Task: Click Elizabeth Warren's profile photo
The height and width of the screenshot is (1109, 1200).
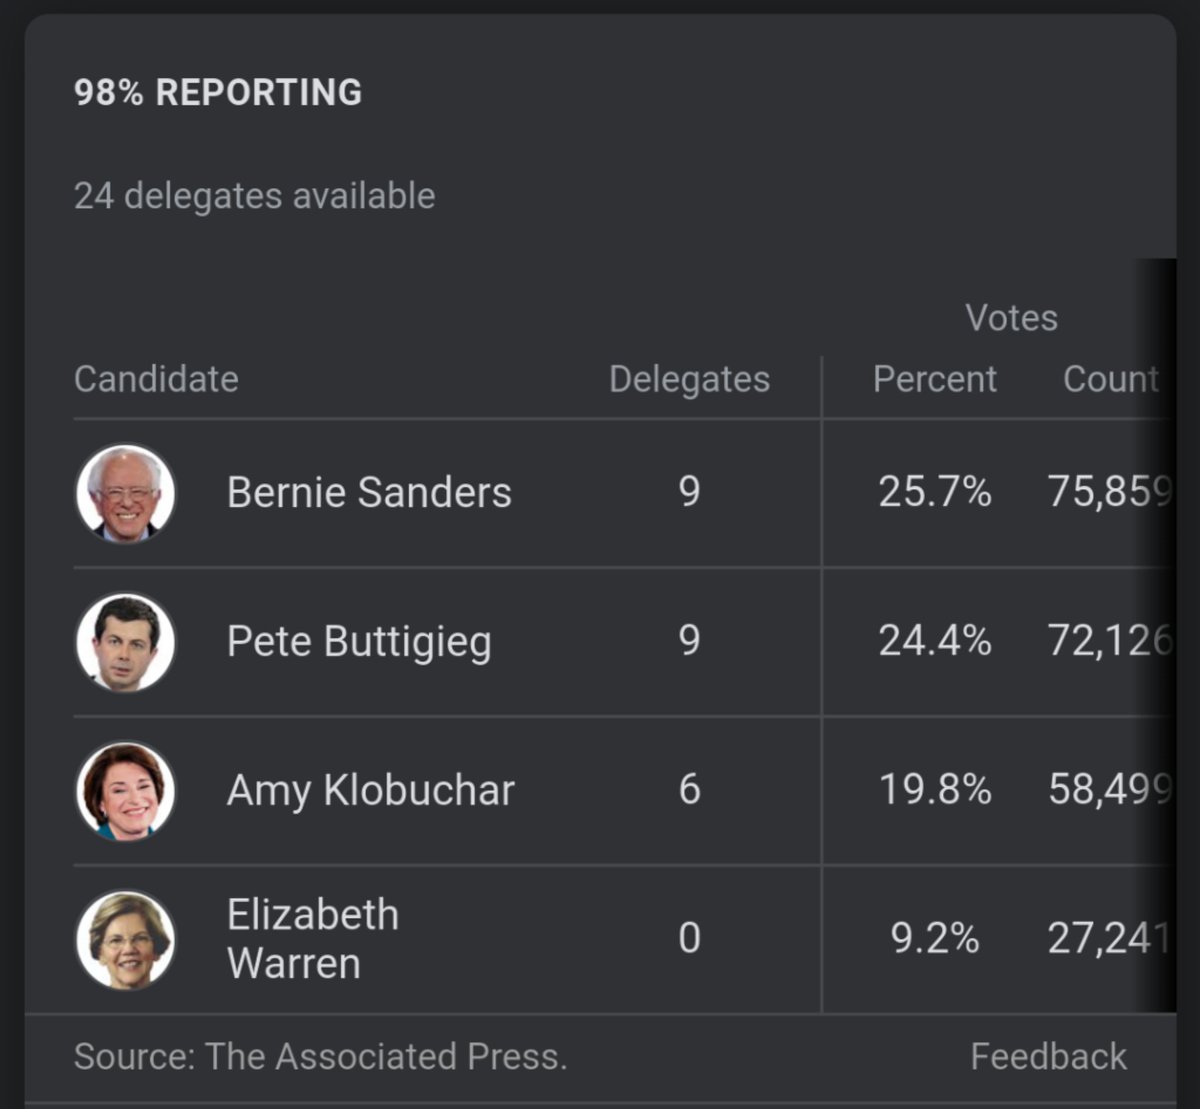Action: coord(125,940)
